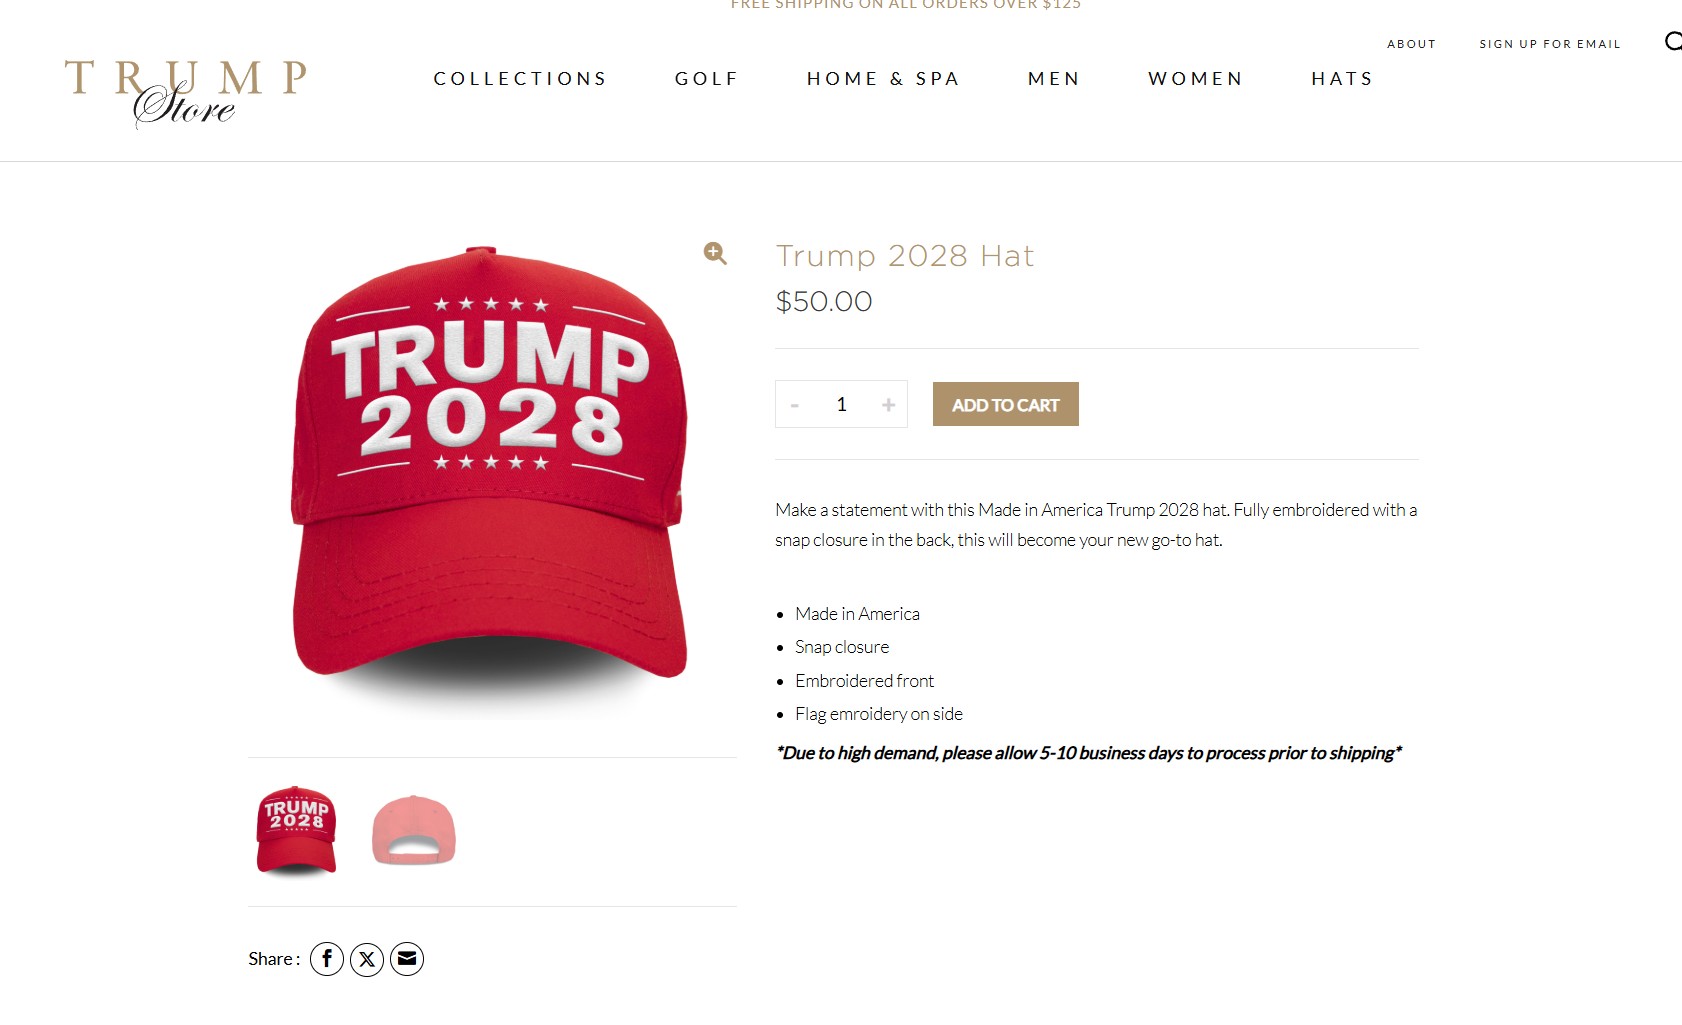This screenshot has width=1682, height=1025.
Task: Open the Men menu
Action: 1054,79
